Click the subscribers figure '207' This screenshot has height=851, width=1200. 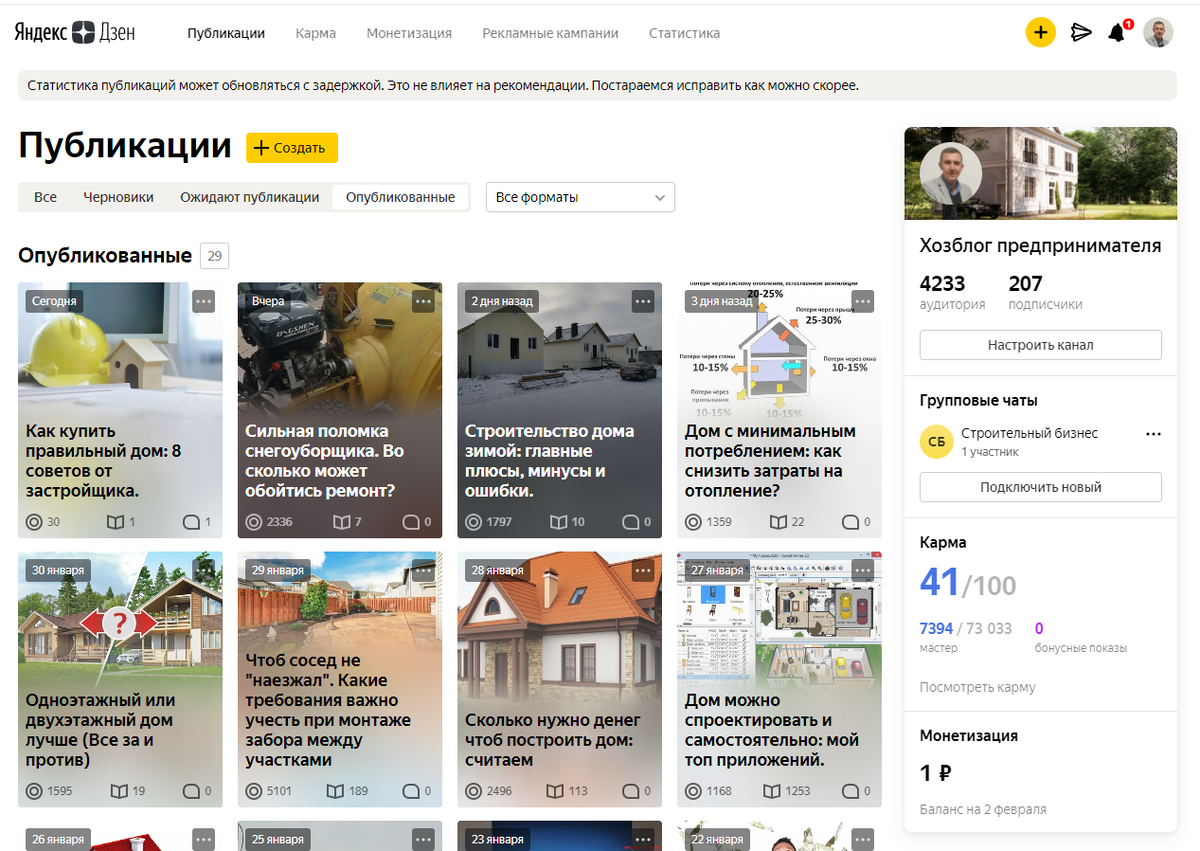tap(1025, 284)
